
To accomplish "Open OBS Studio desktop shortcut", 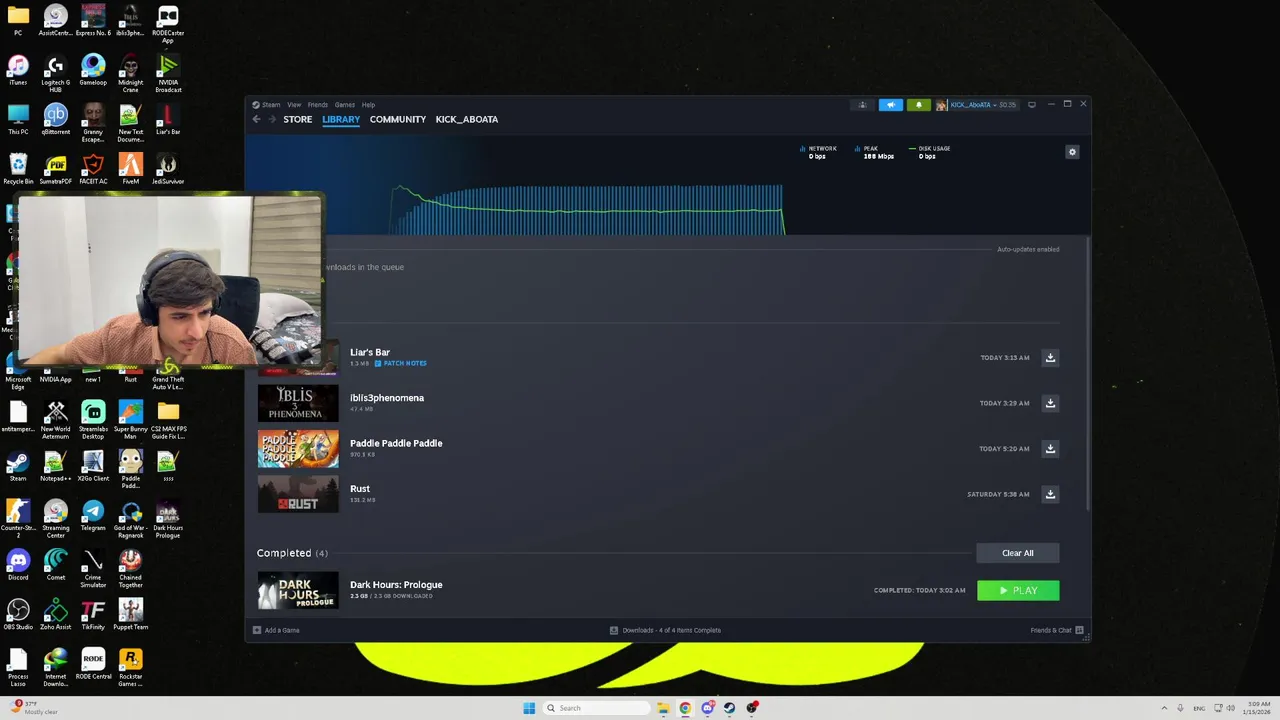I will [x=18, y=615].
